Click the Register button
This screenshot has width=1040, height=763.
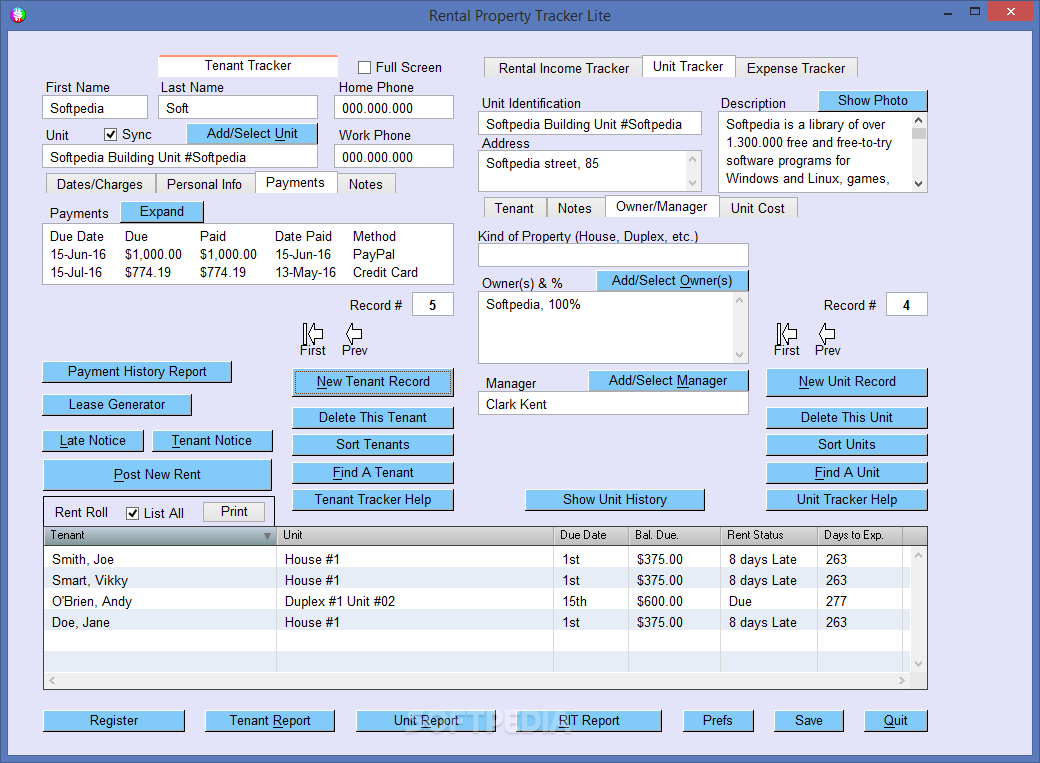pyautogui.click(x=114, y=721)
